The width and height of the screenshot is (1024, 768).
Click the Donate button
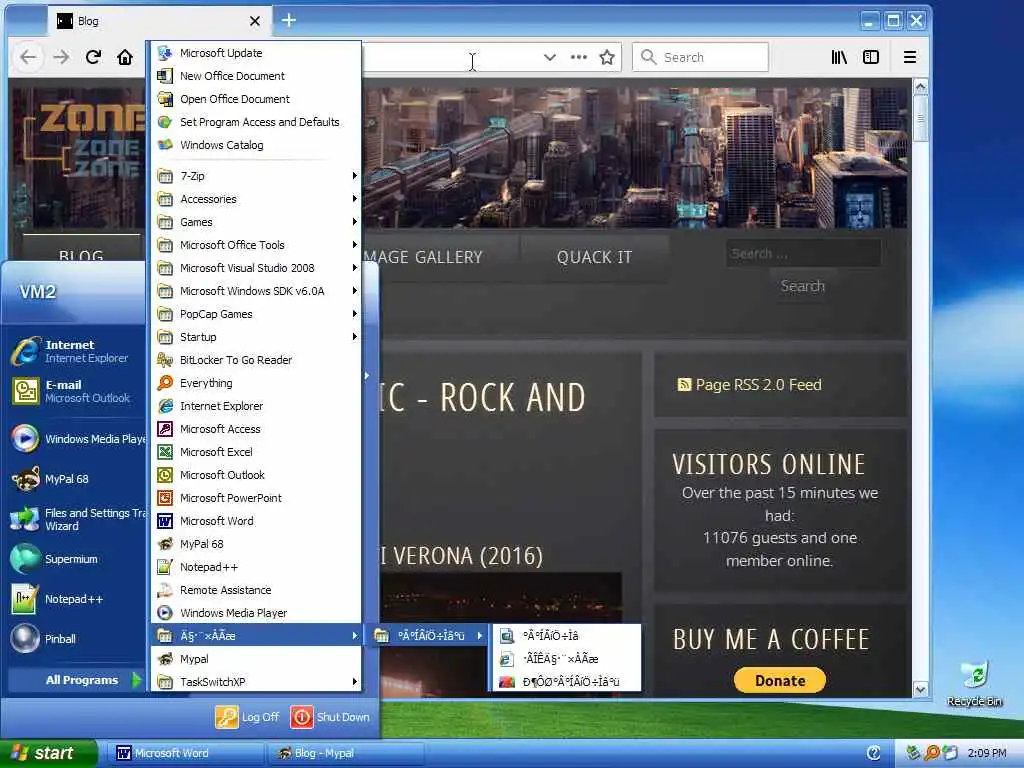point(780,680)
